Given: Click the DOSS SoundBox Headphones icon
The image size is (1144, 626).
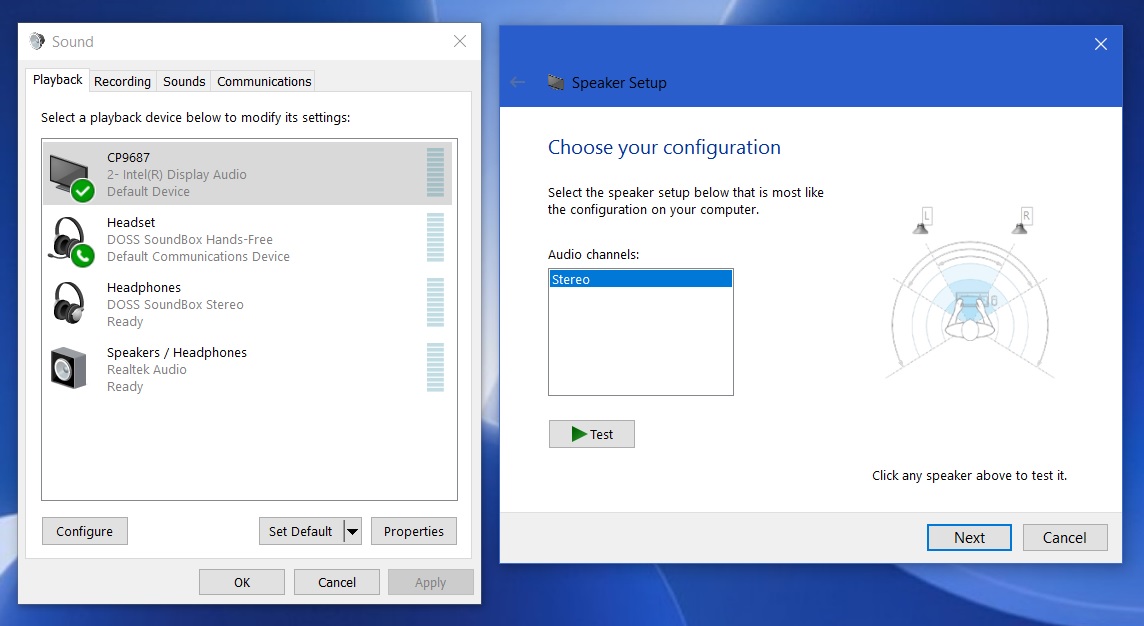Looking at the screenshot, I should click(x=69, y=304).
